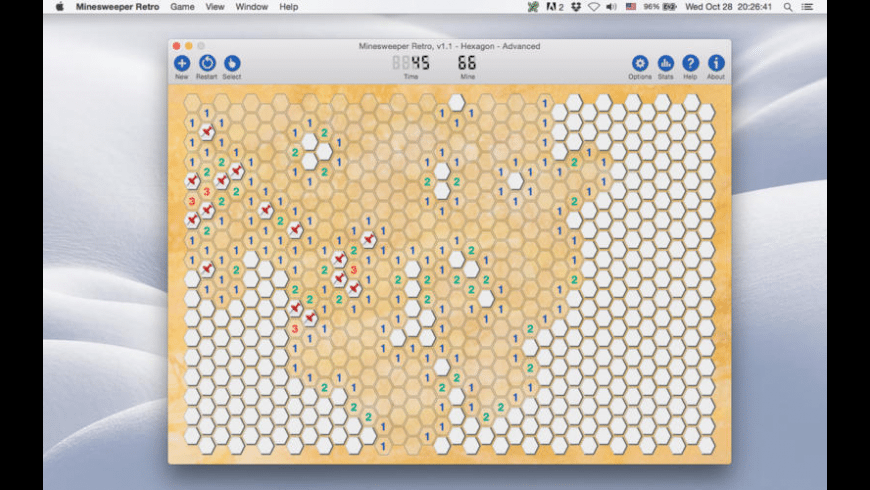
Task: Open the Window menu
Action: 251,7
